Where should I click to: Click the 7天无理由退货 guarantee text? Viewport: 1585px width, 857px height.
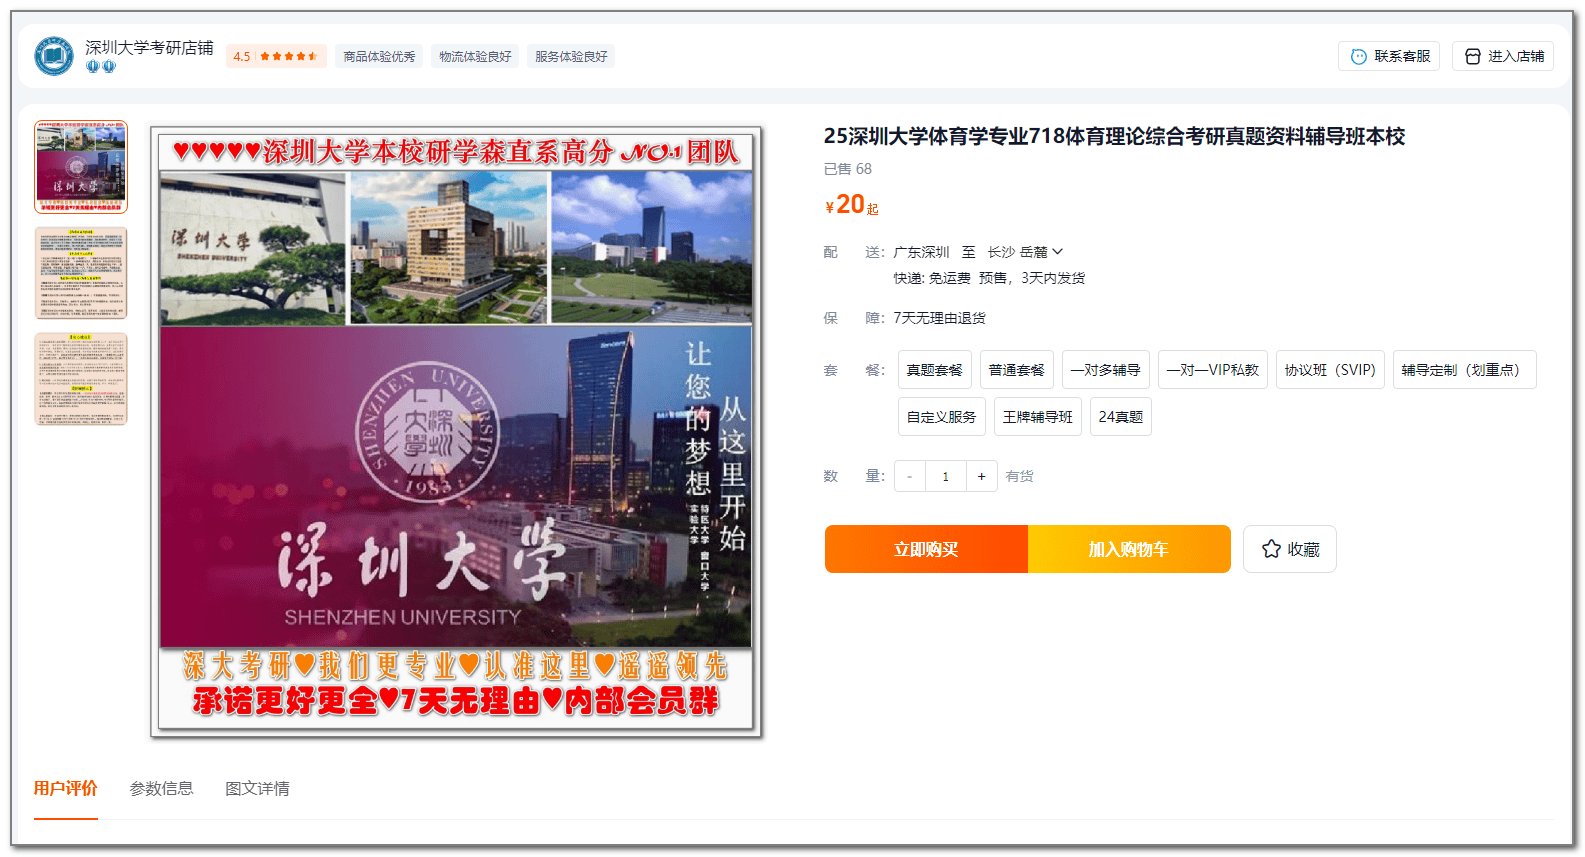940,318
